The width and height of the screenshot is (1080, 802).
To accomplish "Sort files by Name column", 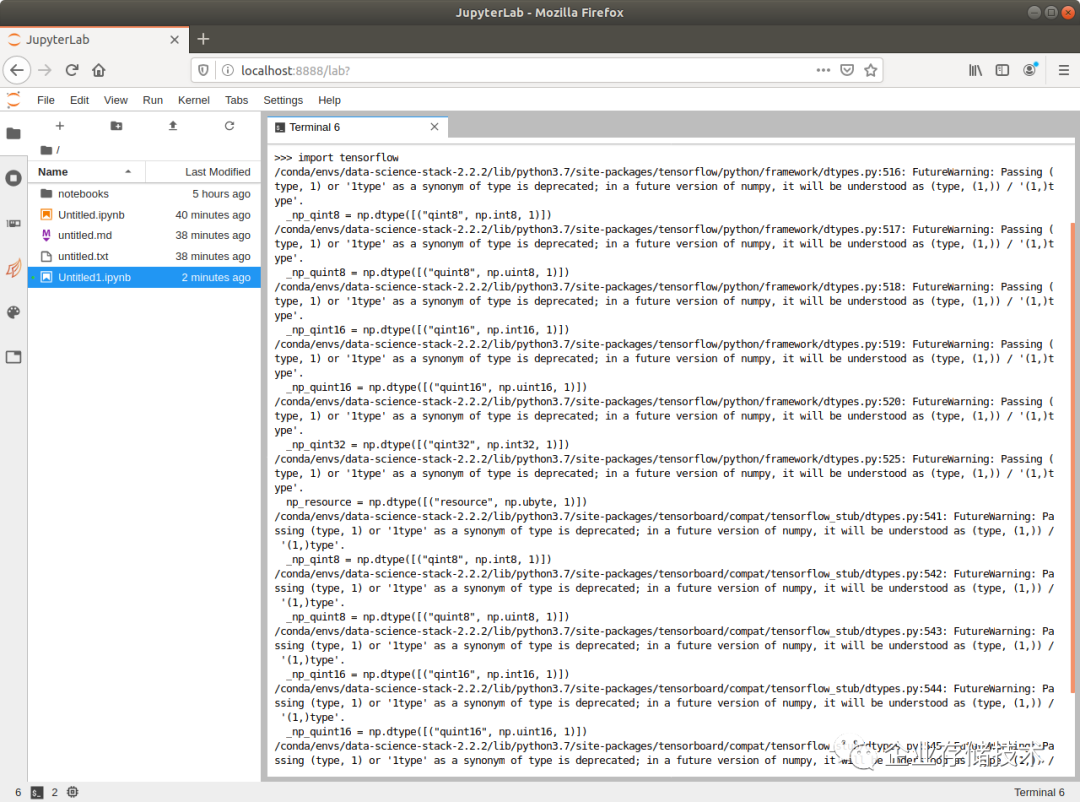I will coord(87,172).
